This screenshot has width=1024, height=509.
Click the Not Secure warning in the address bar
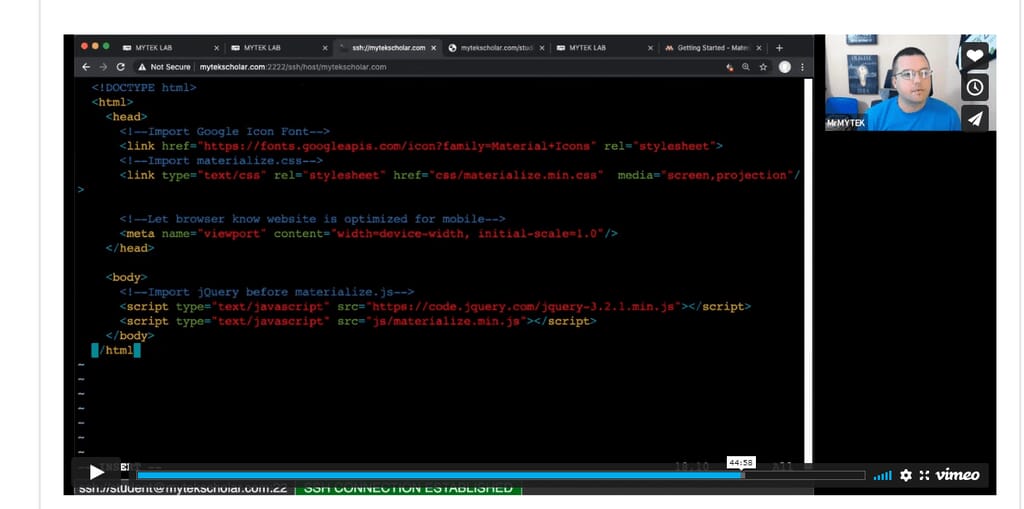pyautogui.click(x=165, y=67)
